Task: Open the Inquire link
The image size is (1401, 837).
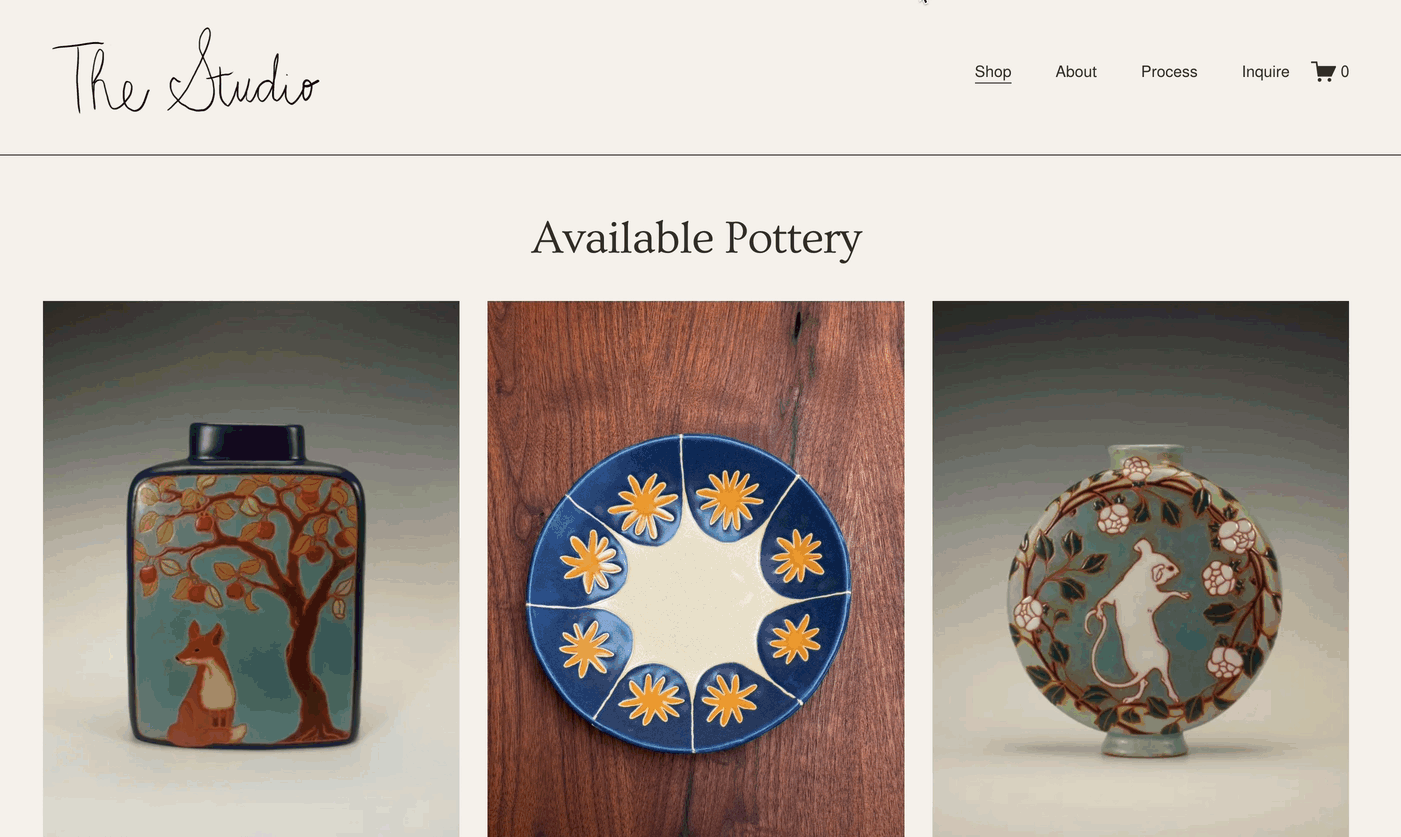Action: coord(1265,72)
